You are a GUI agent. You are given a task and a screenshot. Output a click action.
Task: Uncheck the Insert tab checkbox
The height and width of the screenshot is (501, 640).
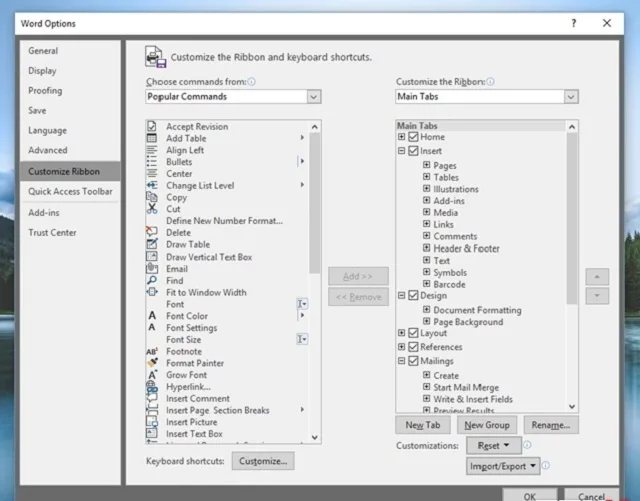[x=413, y=151]
